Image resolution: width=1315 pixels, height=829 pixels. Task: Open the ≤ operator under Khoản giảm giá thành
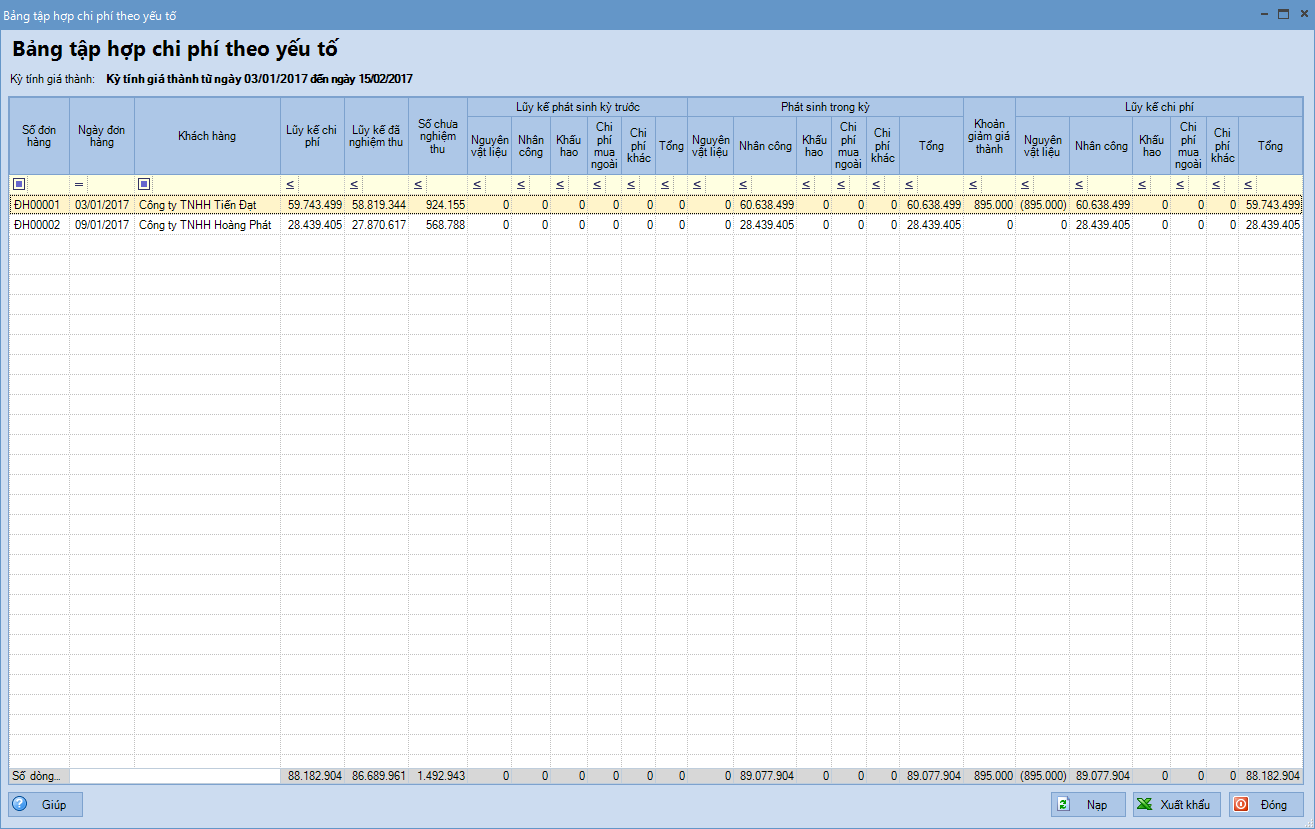[x=972, y=184]
